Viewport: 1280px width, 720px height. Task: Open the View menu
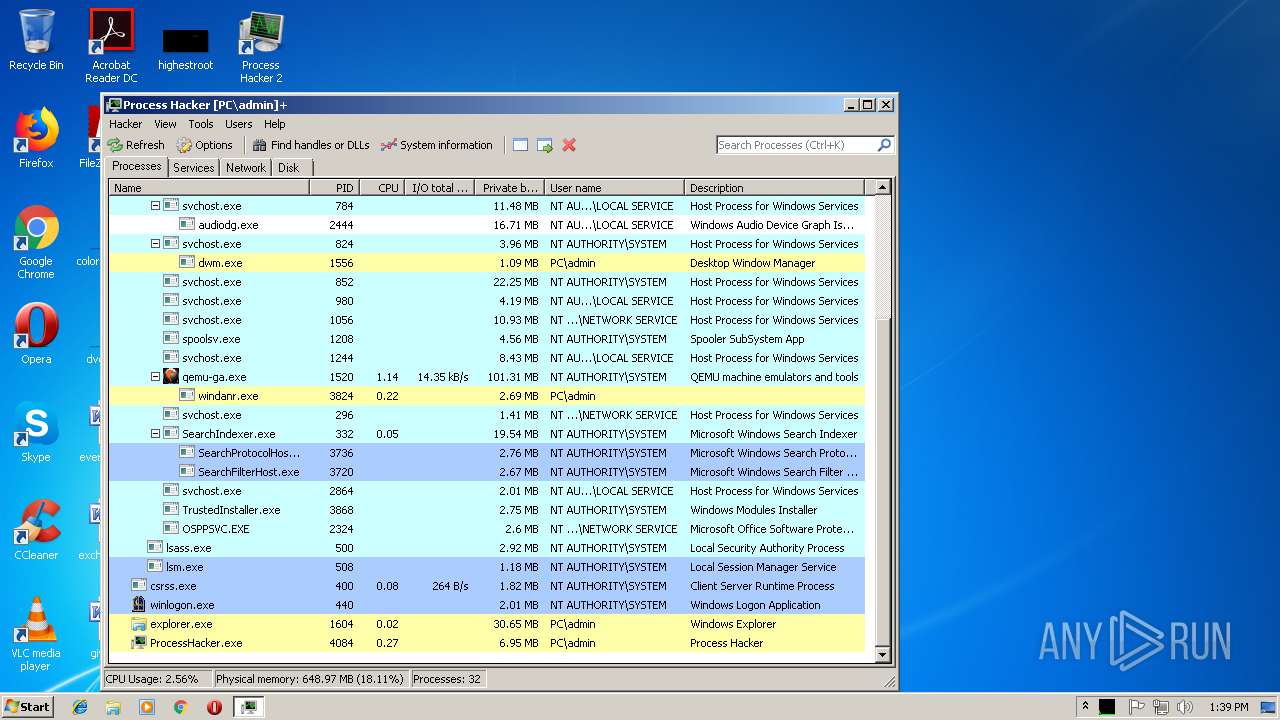(165, 124)
